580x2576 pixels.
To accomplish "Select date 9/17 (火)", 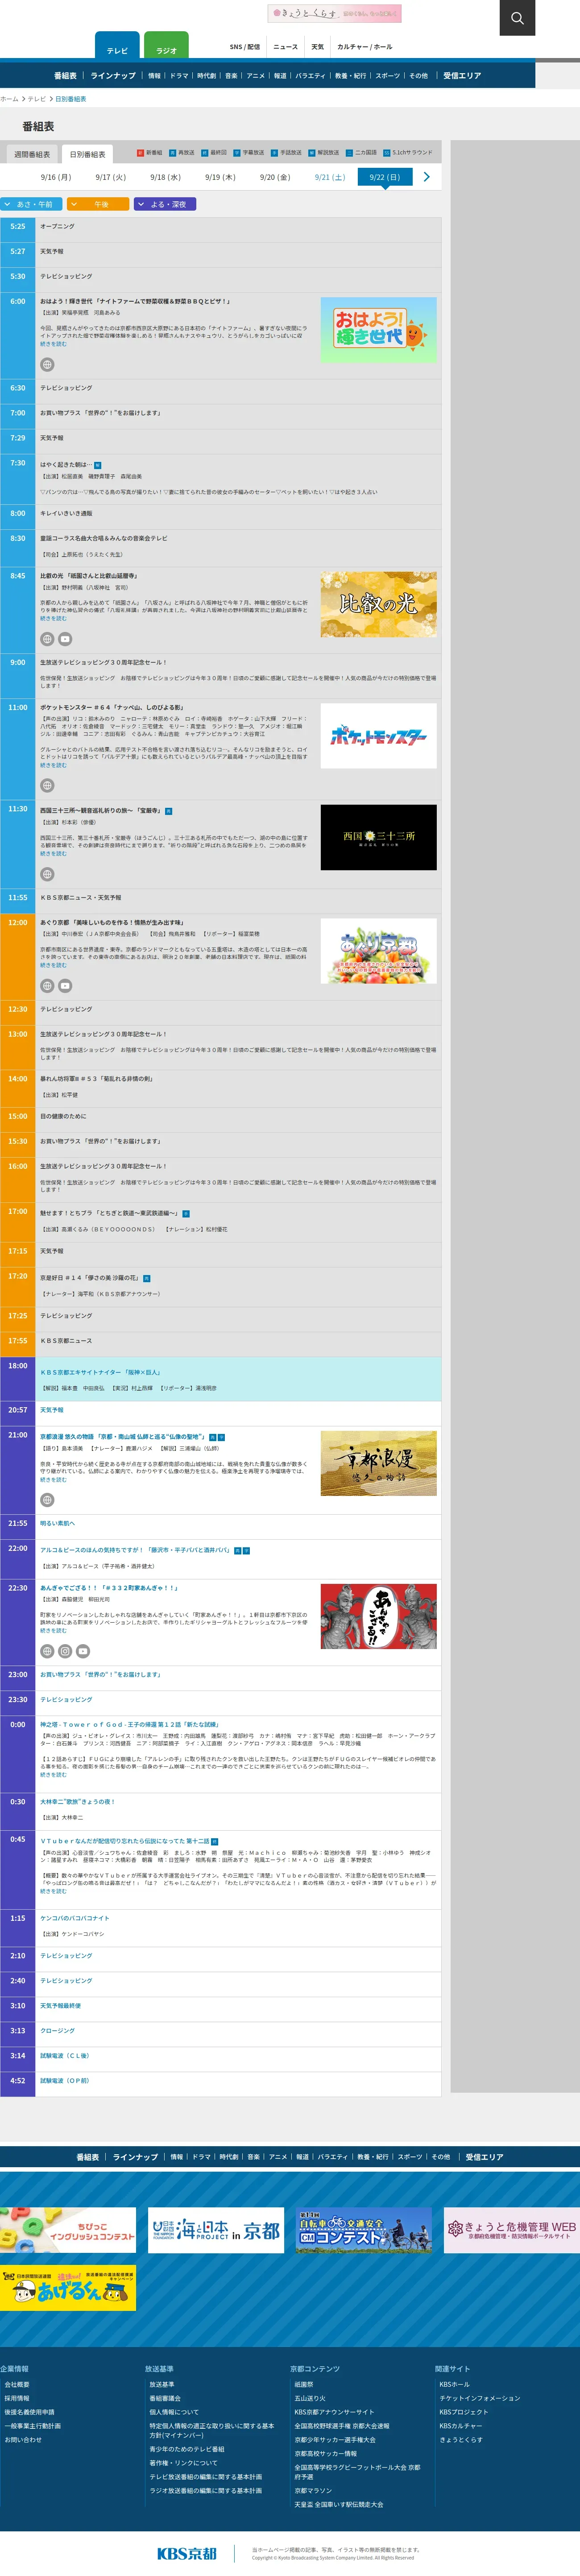I will (111, 177).
